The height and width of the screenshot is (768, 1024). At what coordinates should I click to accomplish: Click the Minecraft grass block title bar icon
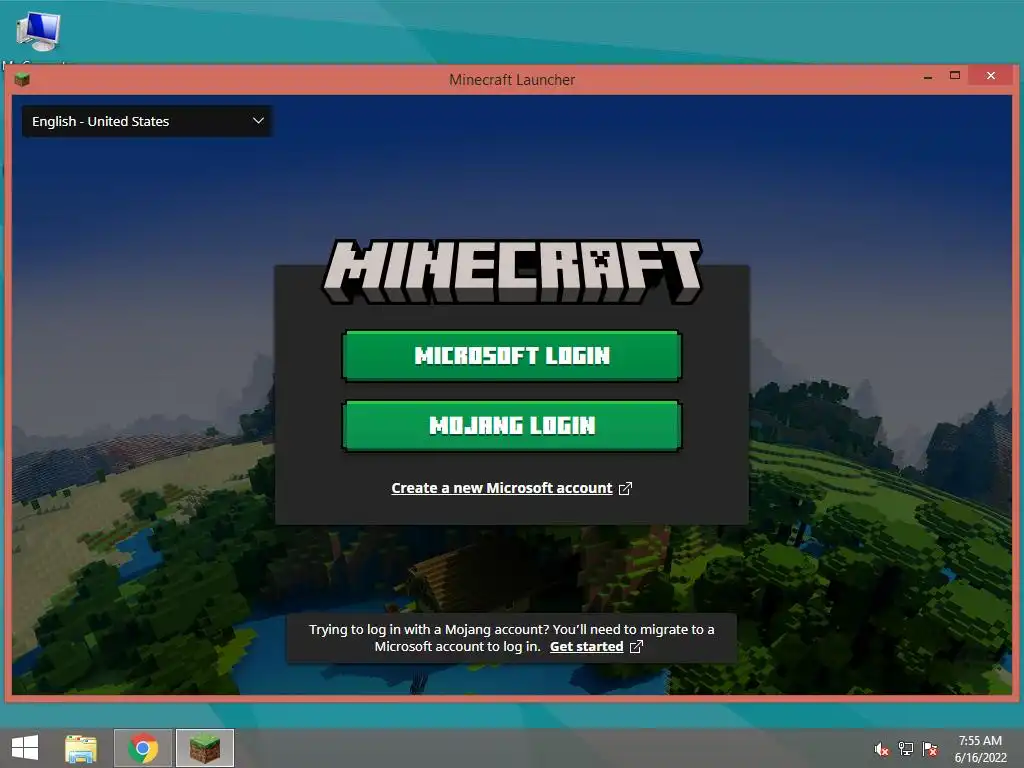point(22,80)
